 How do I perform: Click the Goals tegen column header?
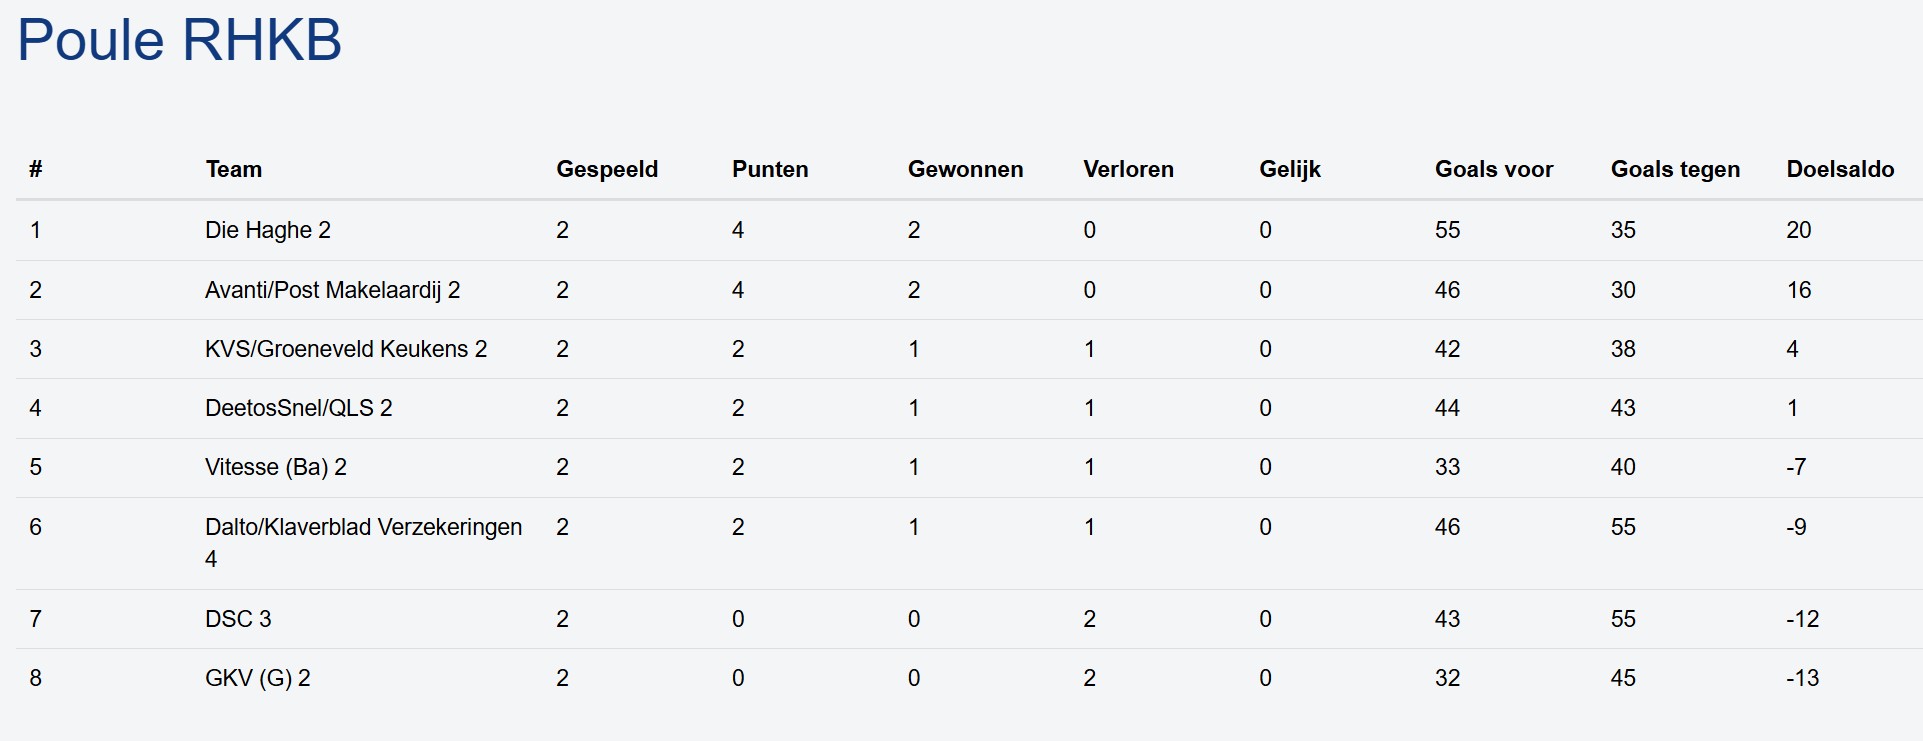[1675, 169]
